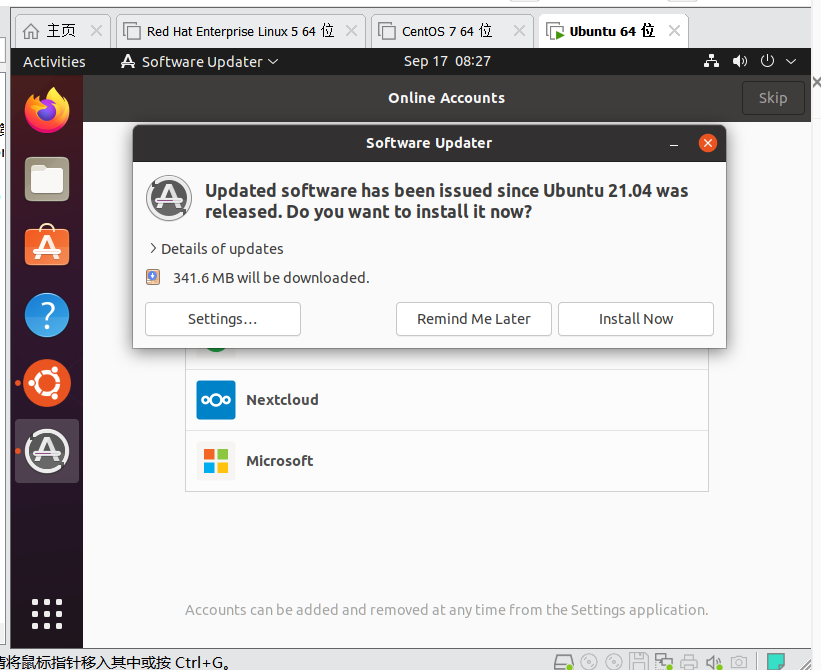Select the Microsoft account option

click(x=447, y=461)
